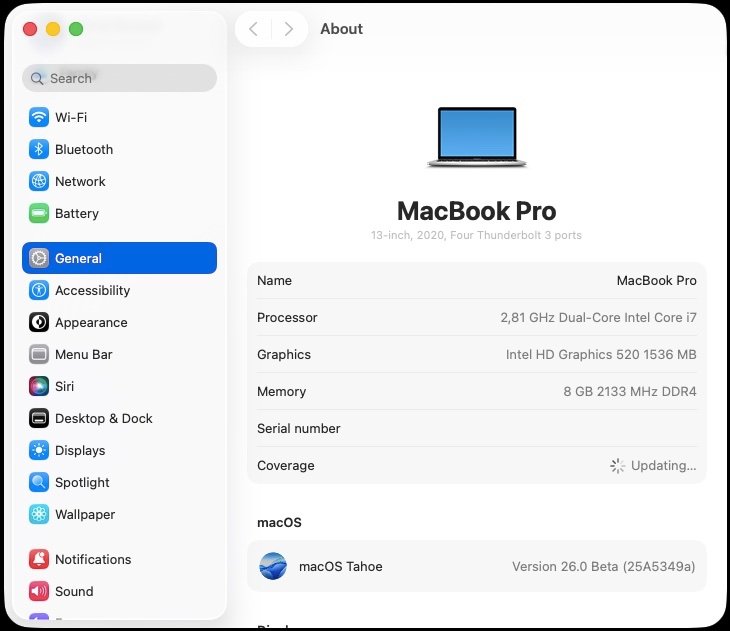This screenshot has width=730, height=631.
Task: Click the General sidebar label
Action: [x=78, y=258]
